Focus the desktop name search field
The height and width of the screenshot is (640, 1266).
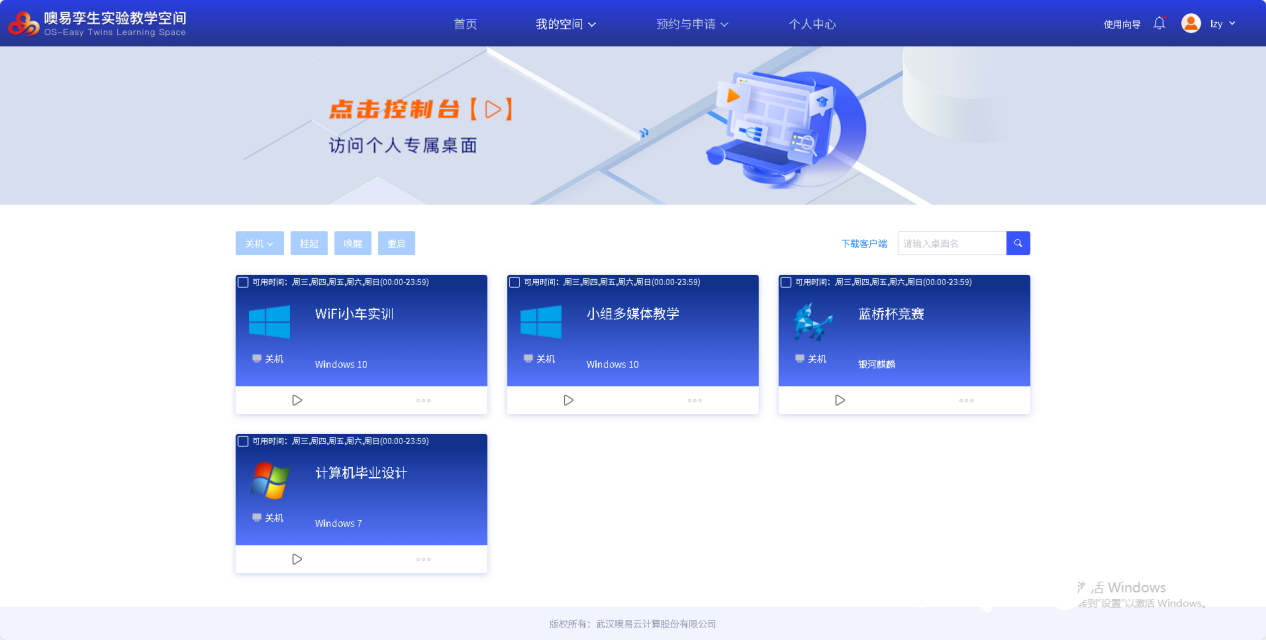click(951, 243)
